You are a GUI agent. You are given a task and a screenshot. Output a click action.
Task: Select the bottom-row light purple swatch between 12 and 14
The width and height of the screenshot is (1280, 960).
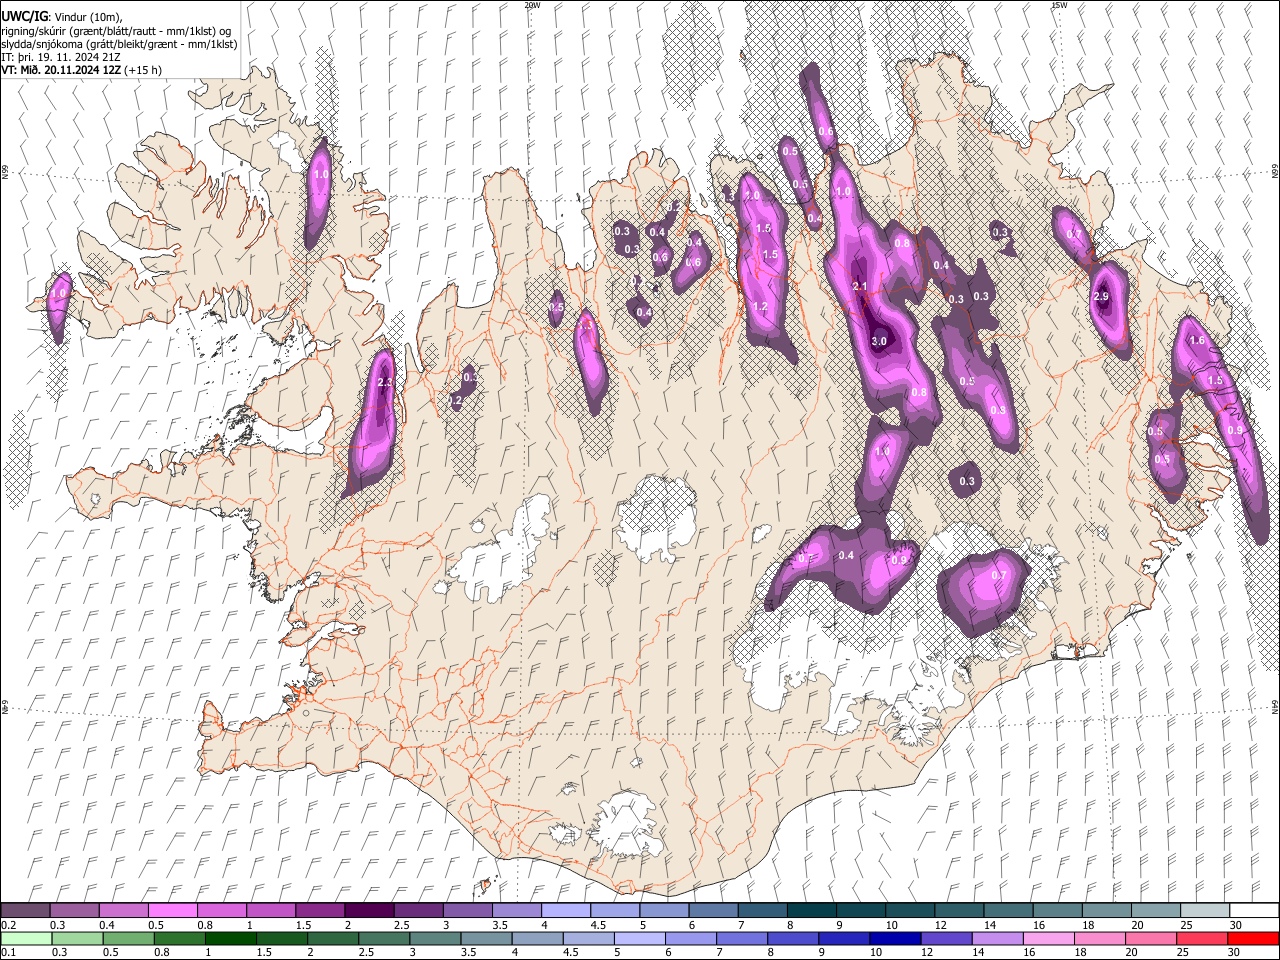(946, 938)
